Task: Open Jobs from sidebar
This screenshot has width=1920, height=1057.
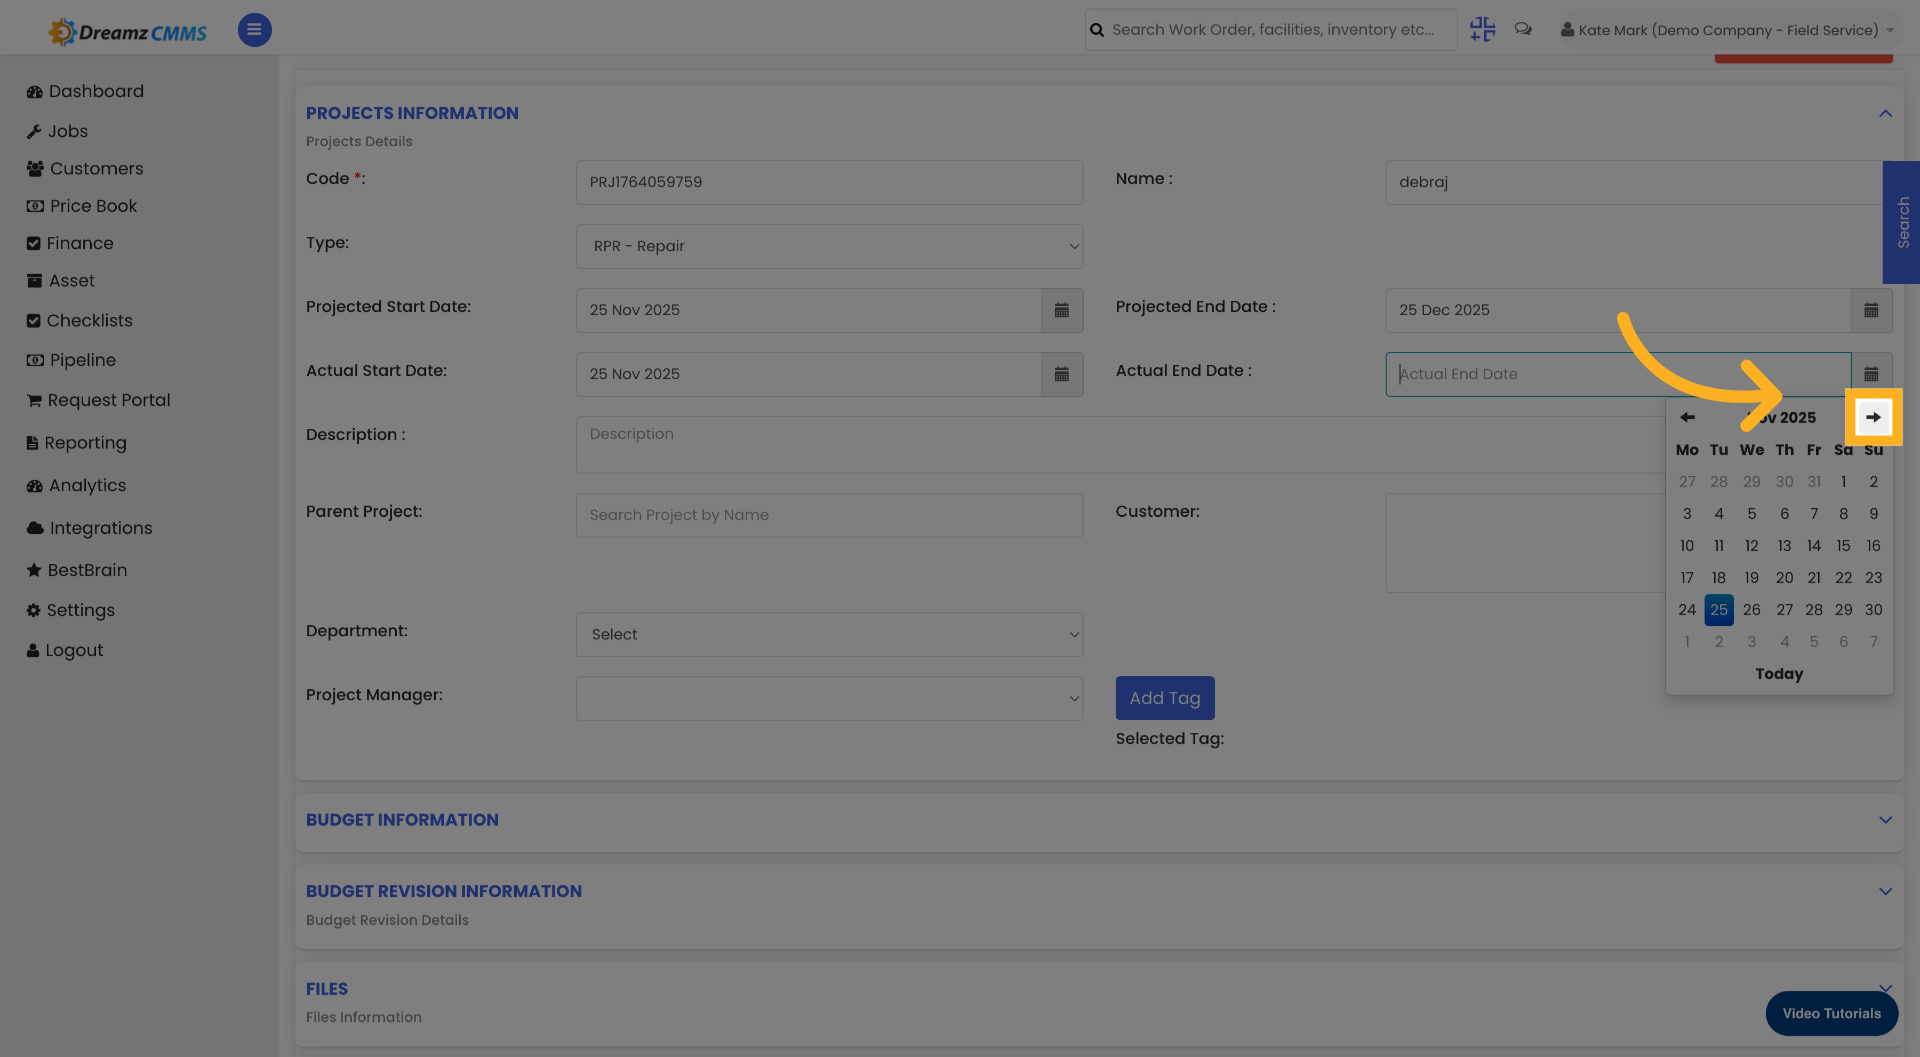Action: [x=57, y=131]
